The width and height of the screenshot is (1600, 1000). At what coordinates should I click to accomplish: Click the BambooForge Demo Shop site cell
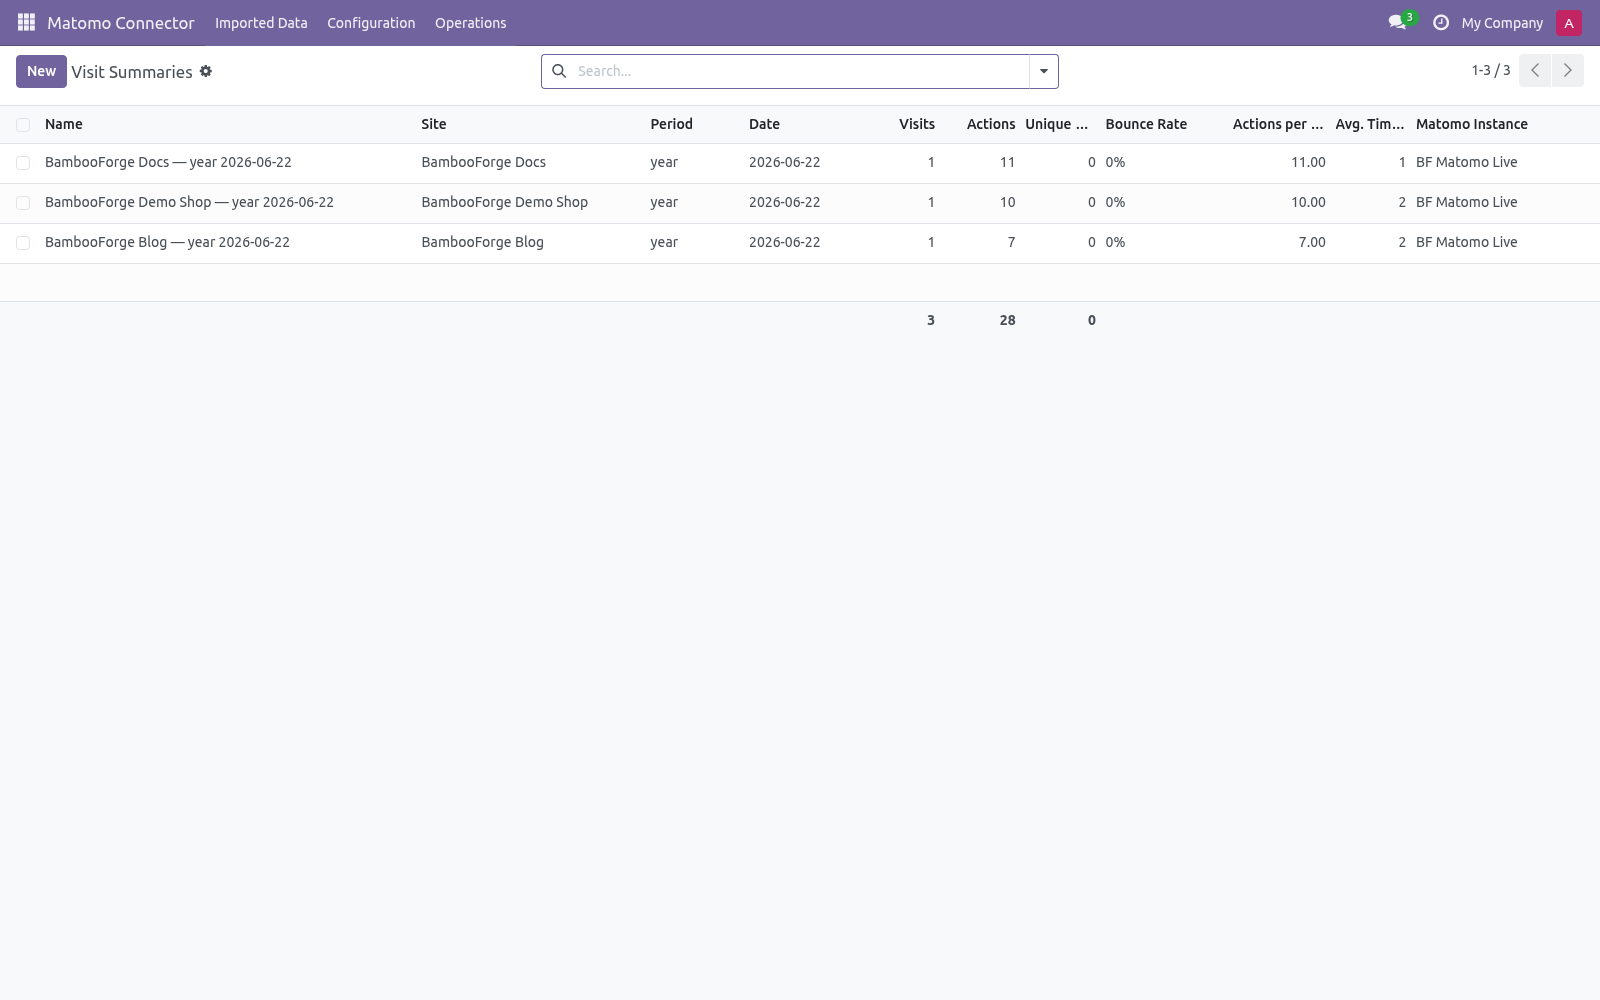point(504,202)
